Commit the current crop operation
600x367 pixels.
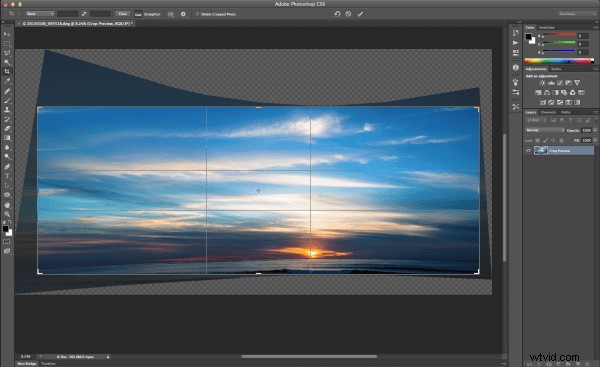[360, 14]
